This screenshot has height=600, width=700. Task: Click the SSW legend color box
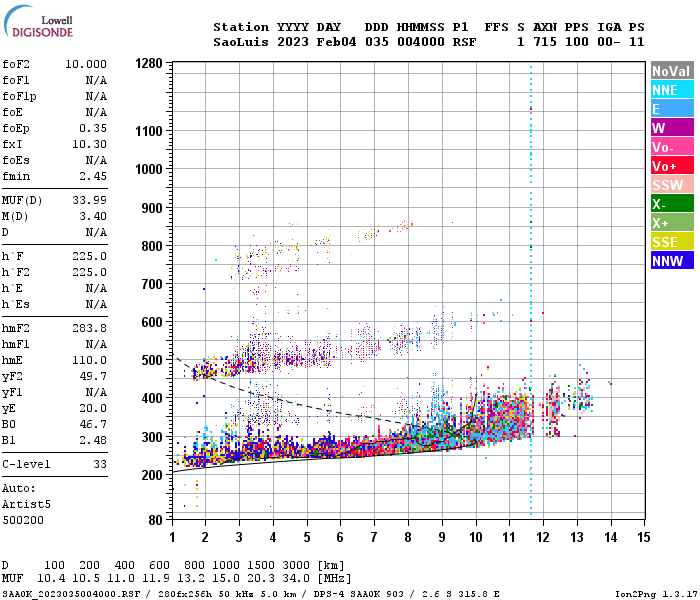(x=672, y=185)
